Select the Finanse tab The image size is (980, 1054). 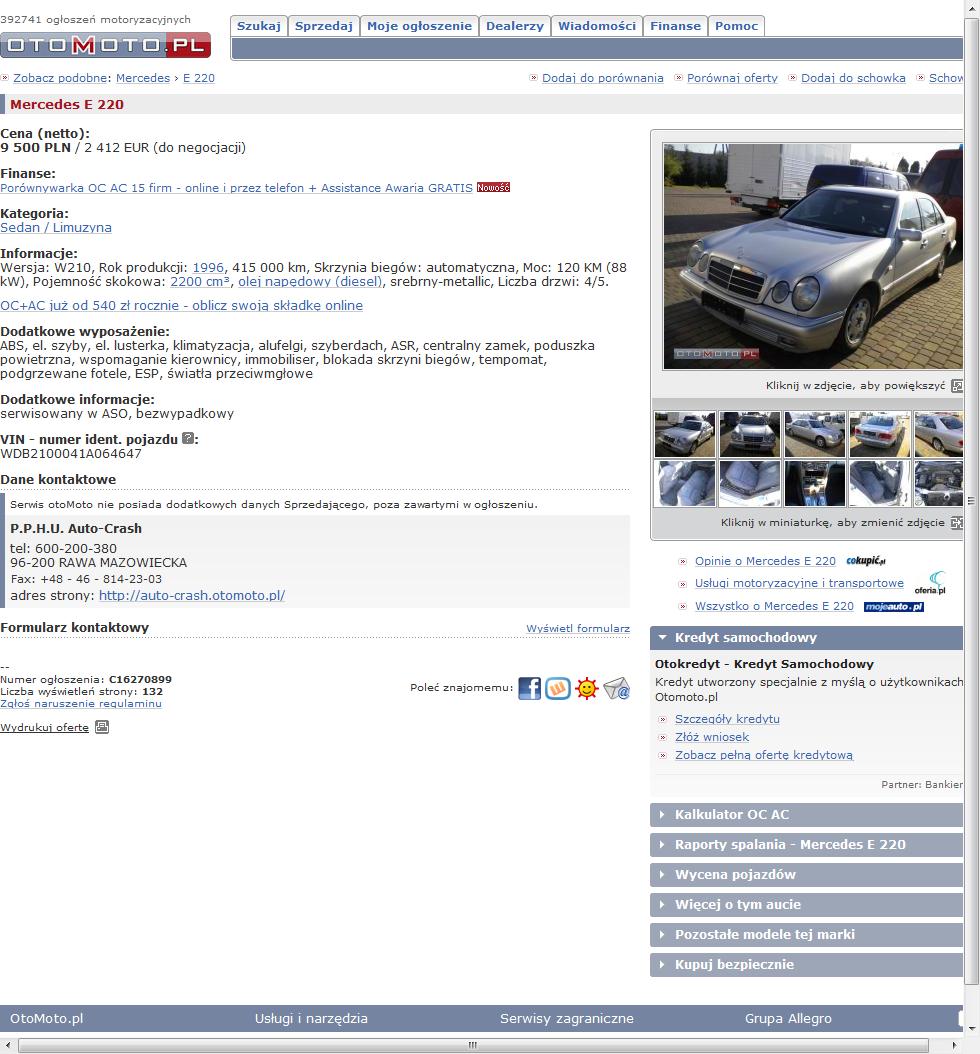tap(676, 26)
